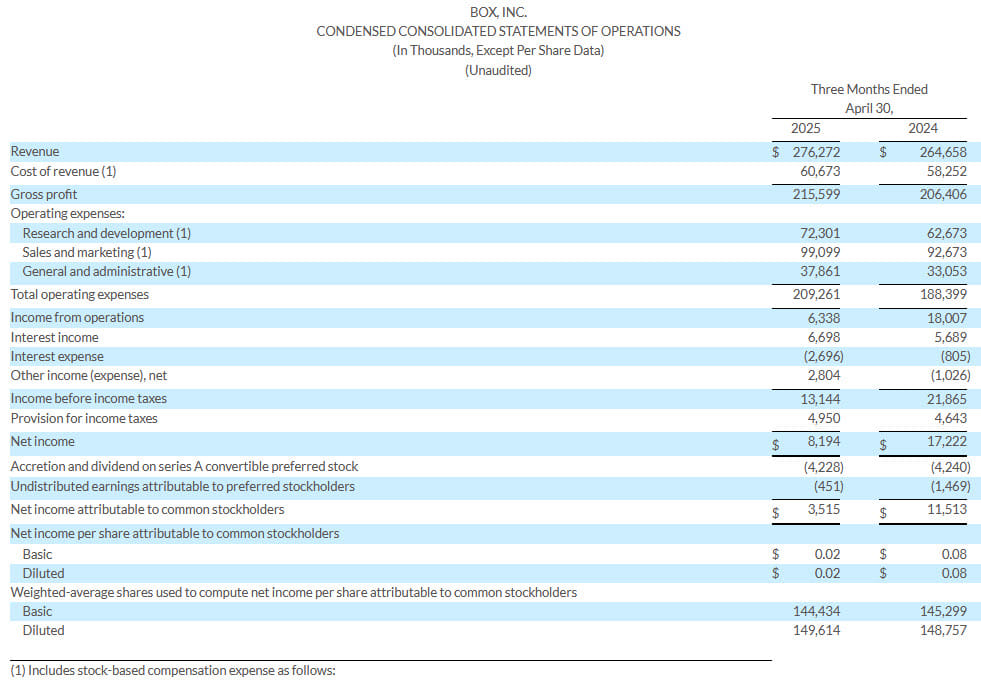Click income before taxes value 13,144
Viewport: 981px width, 684px height.
point(820,399)
